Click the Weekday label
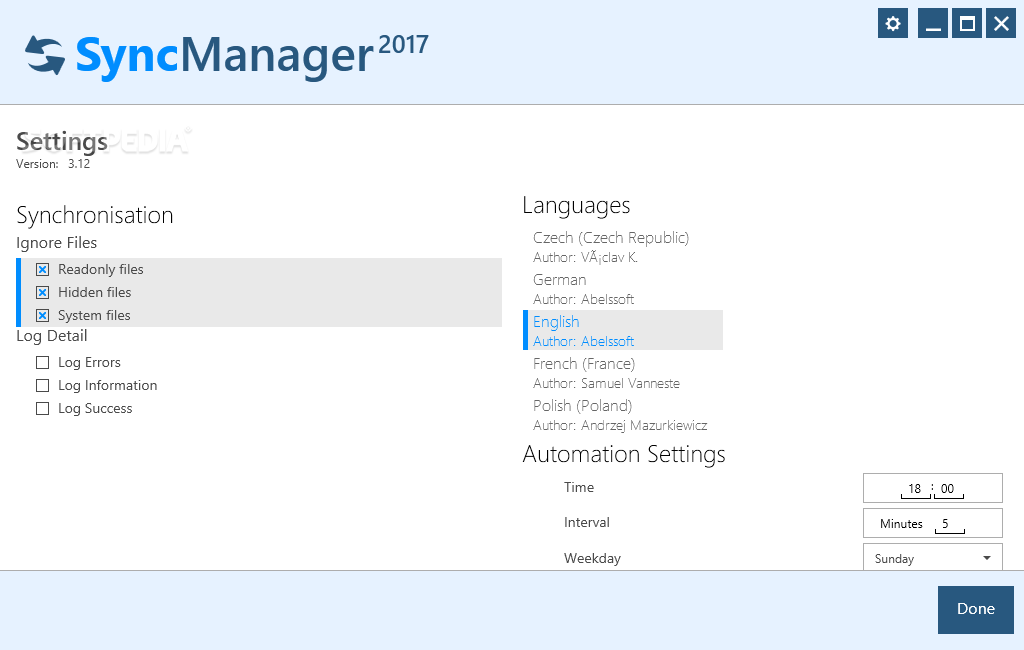1024x650 pixels. pos(592,559)
